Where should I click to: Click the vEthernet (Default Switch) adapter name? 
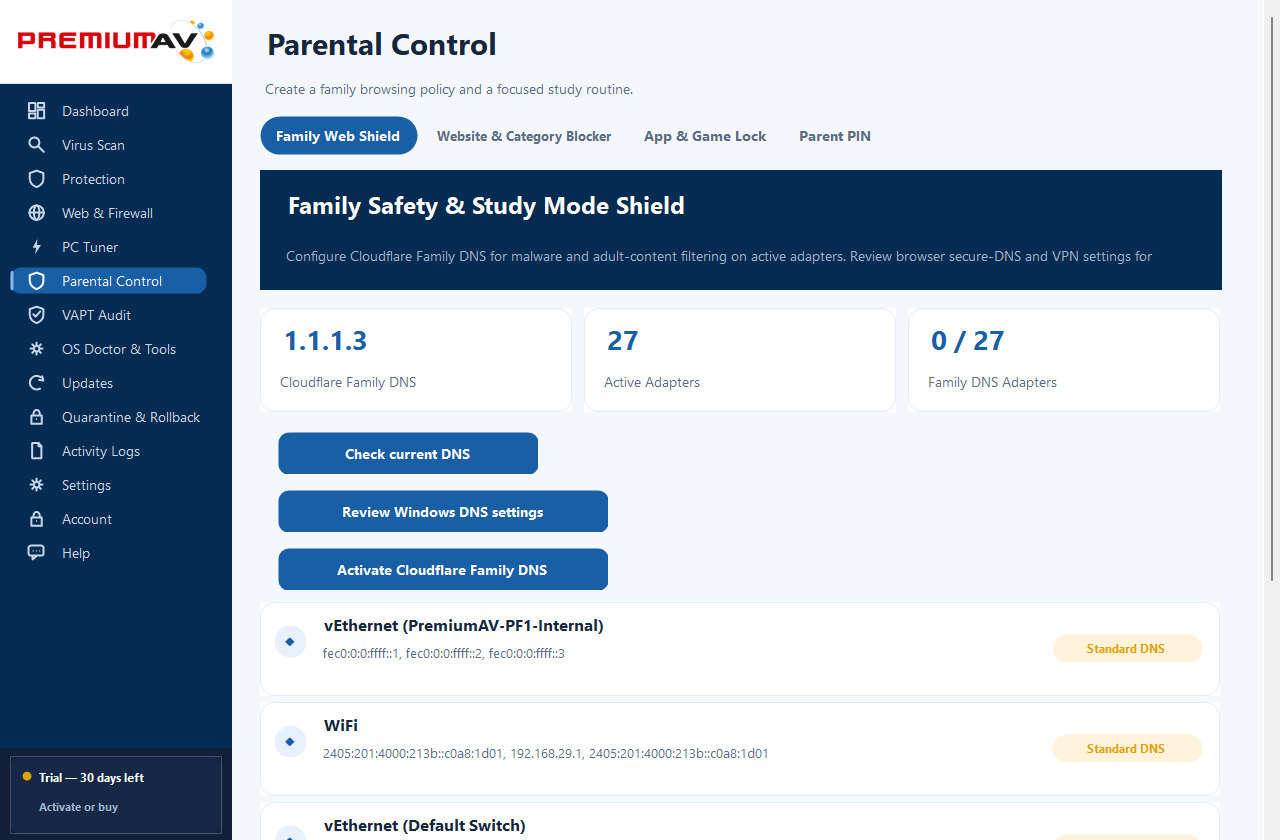tap(424, 826)
